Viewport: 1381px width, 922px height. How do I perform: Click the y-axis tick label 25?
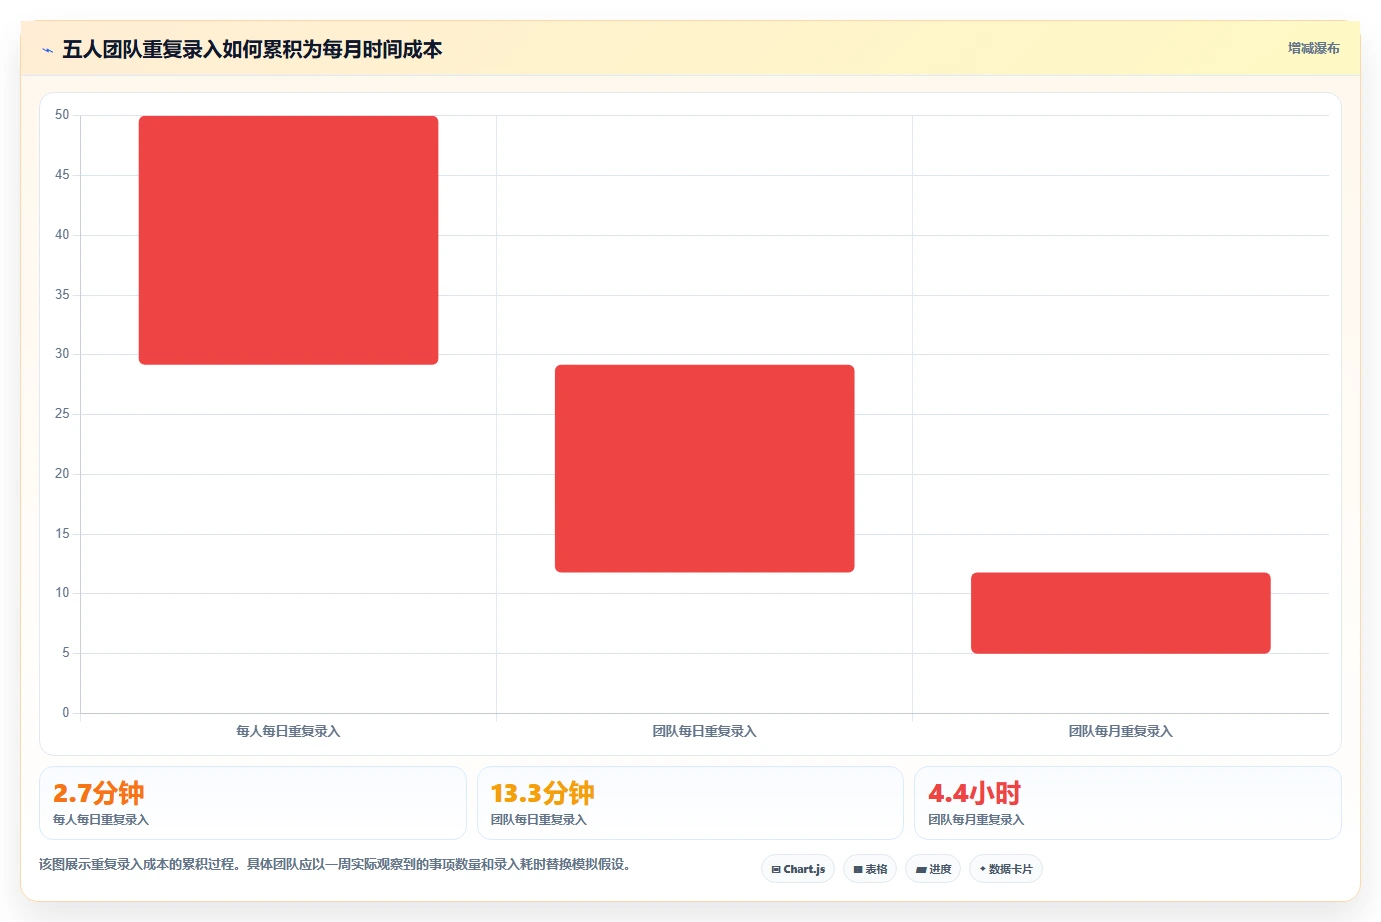62,414
